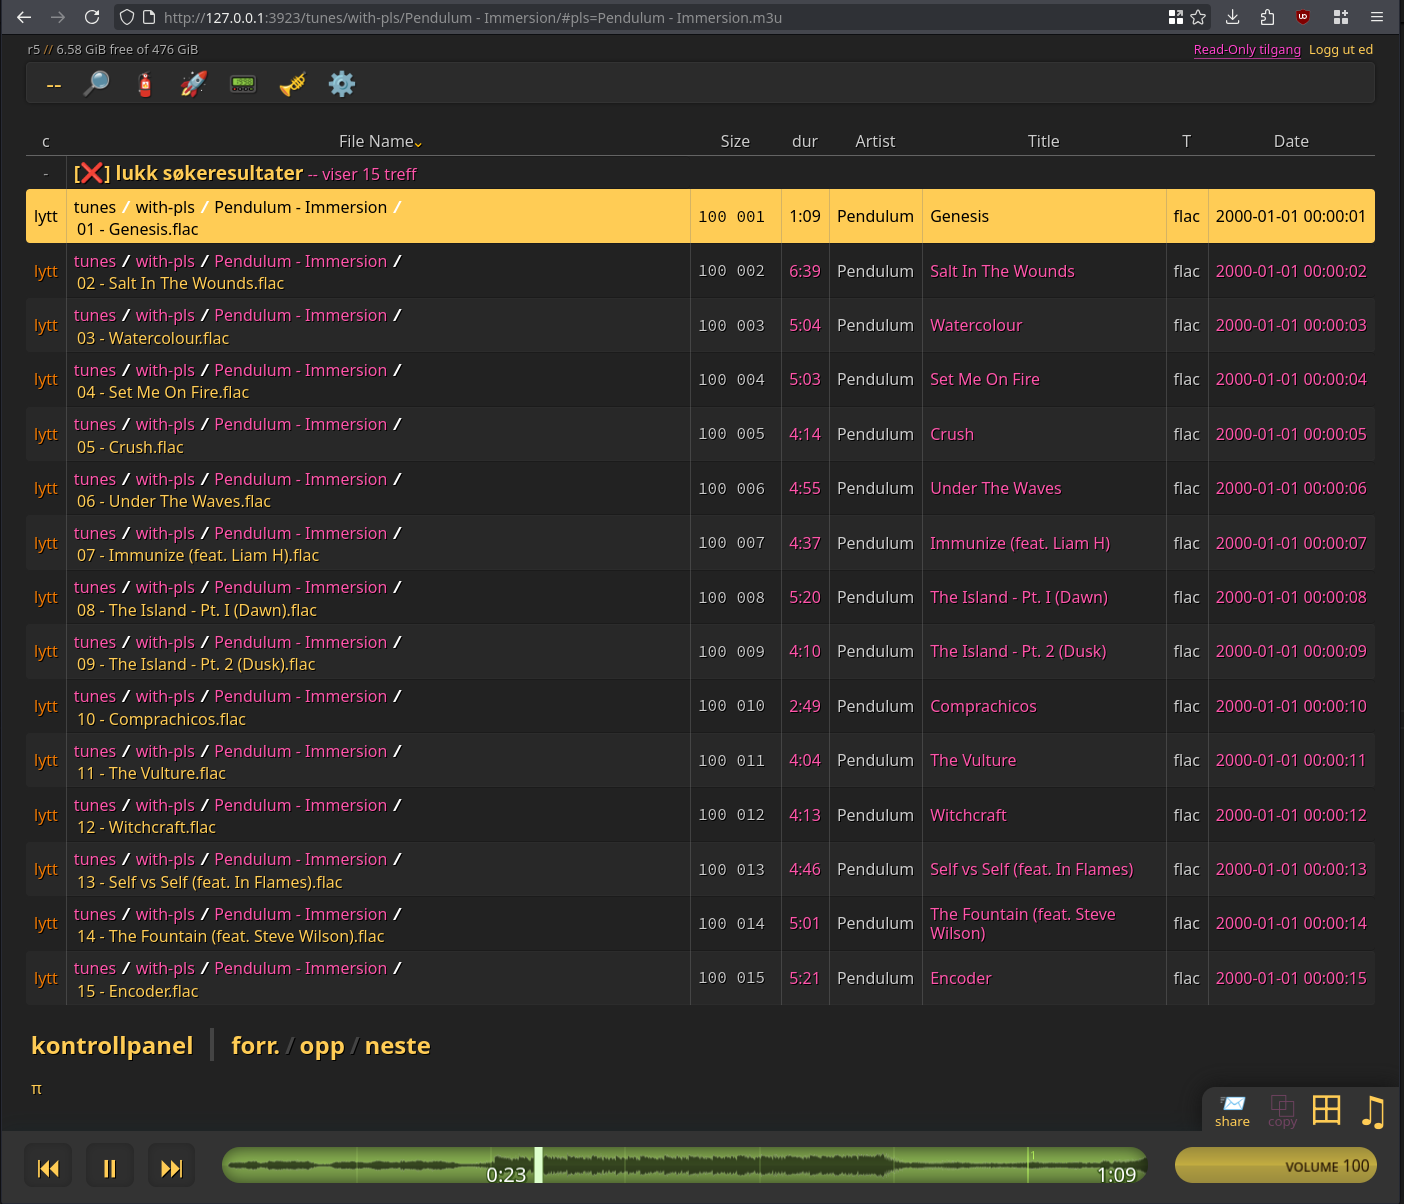Seek within the waveform progress bar

point(684,1165)
